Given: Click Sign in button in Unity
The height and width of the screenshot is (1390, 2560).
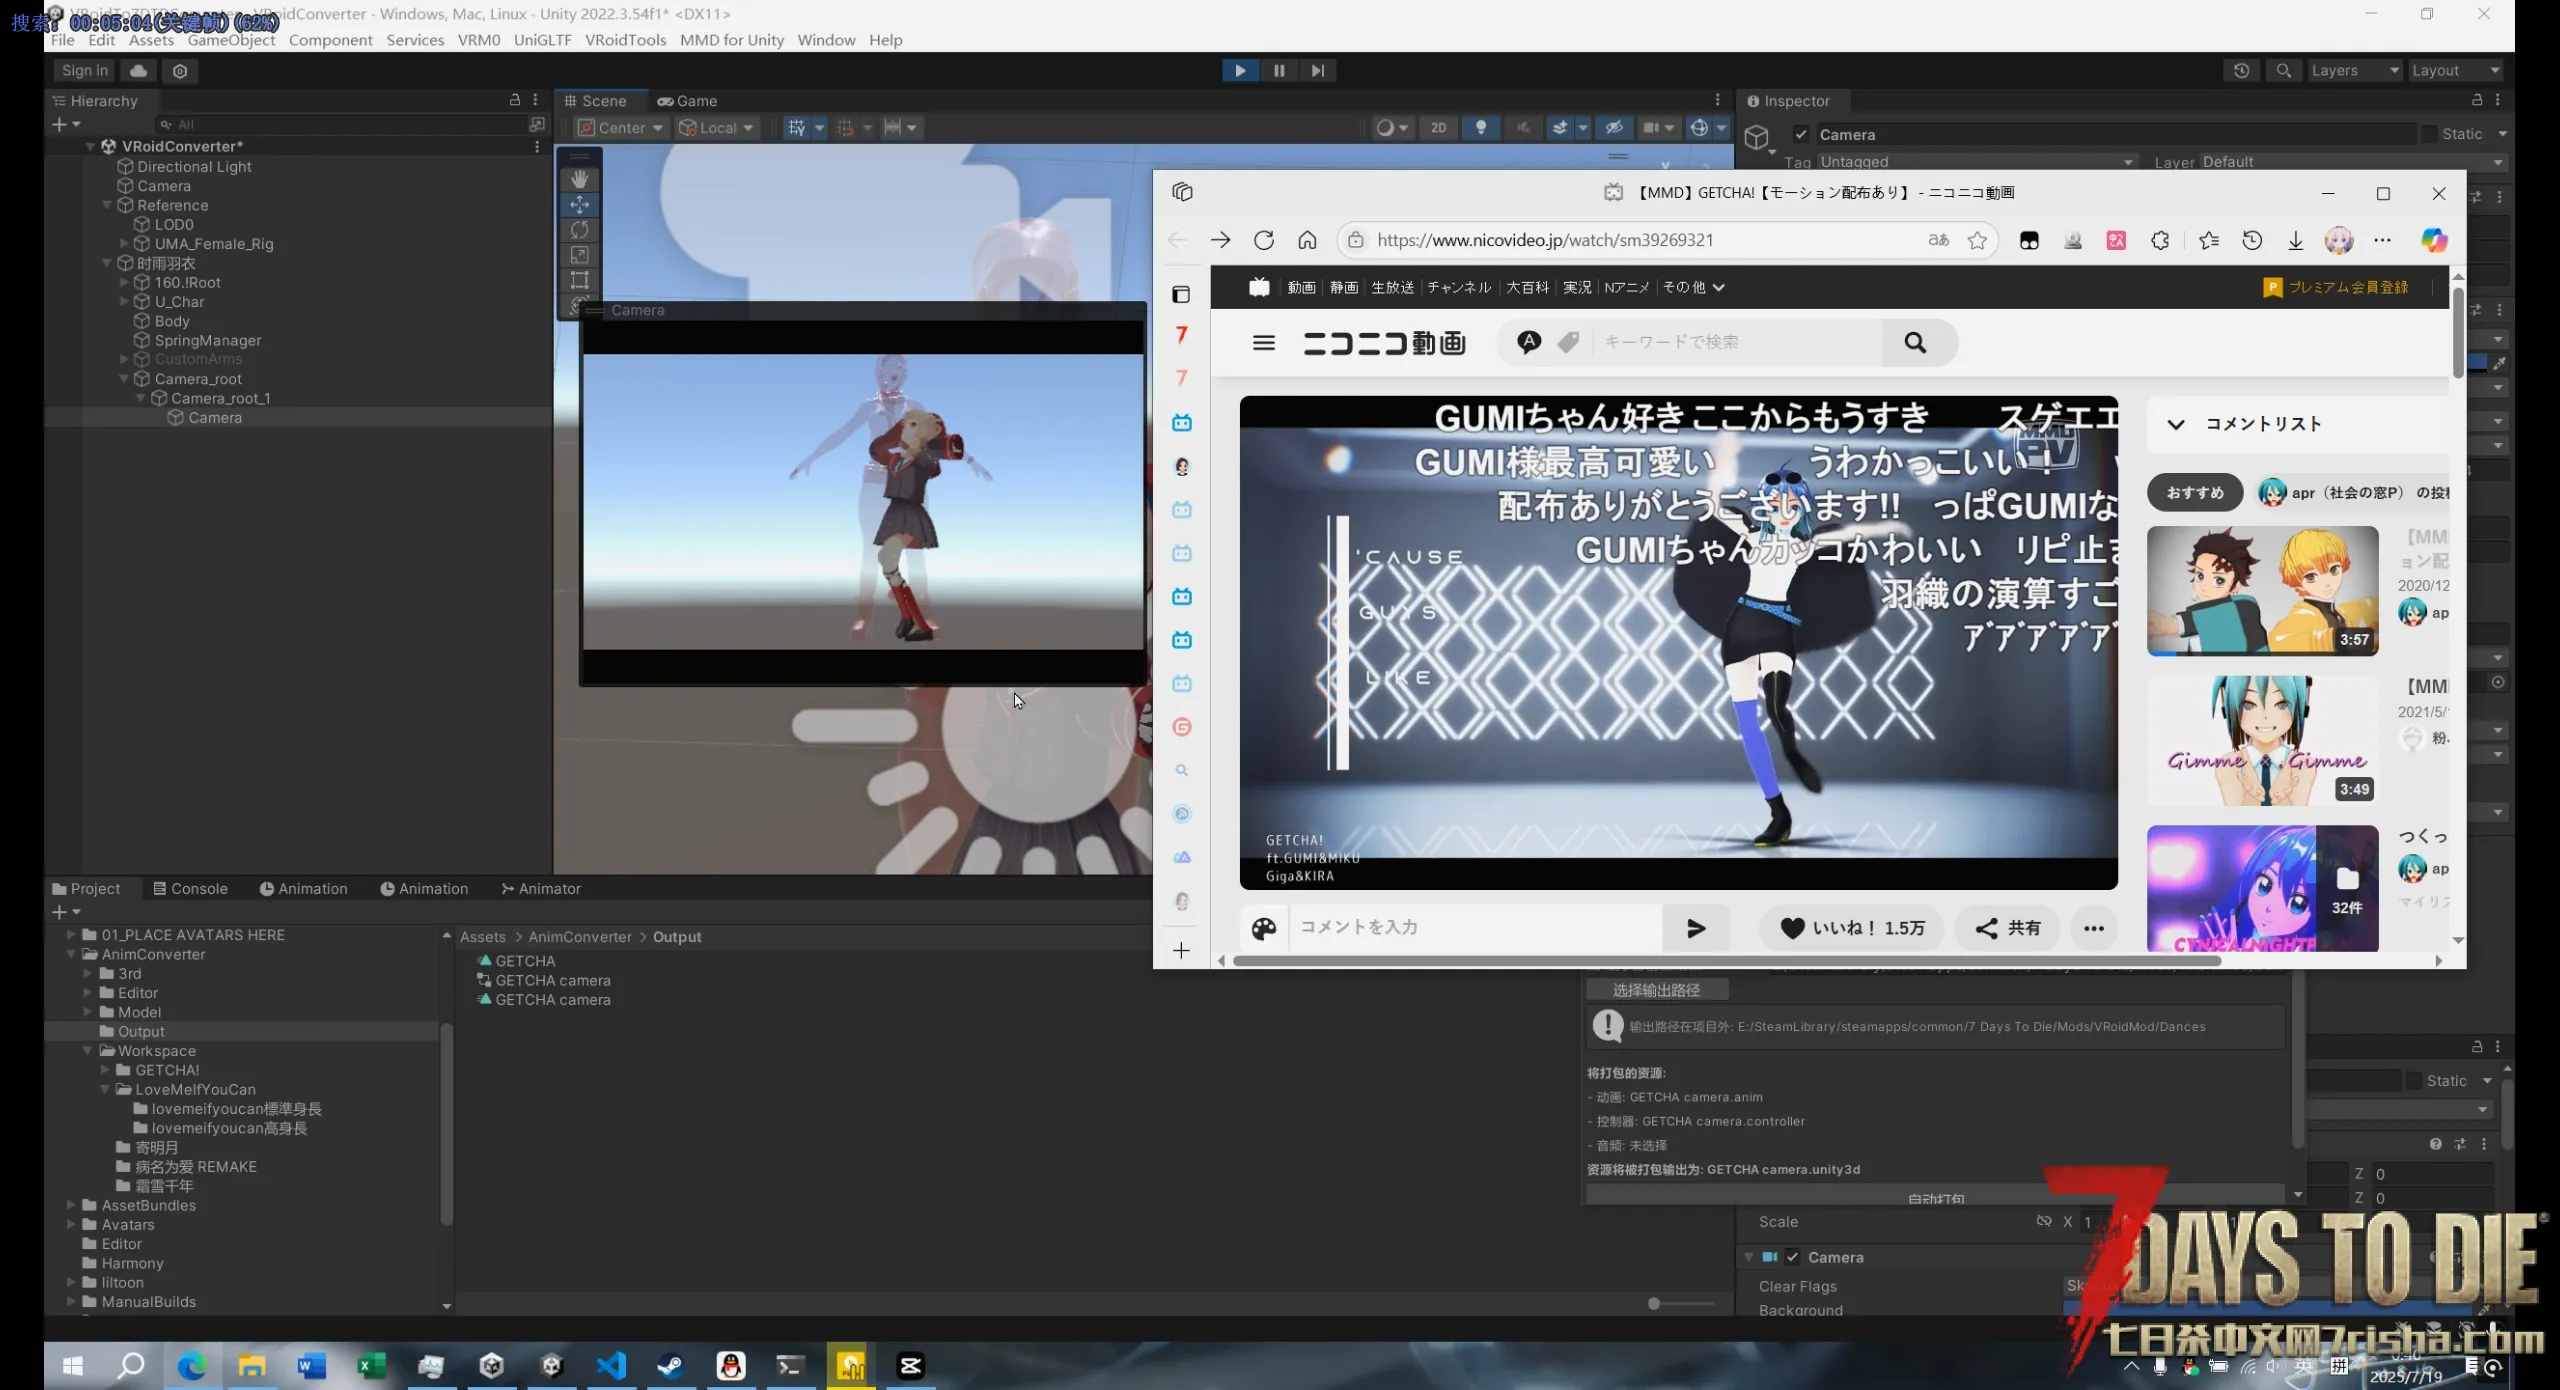Looking at the screenshot, I should [x=84, y=70].
